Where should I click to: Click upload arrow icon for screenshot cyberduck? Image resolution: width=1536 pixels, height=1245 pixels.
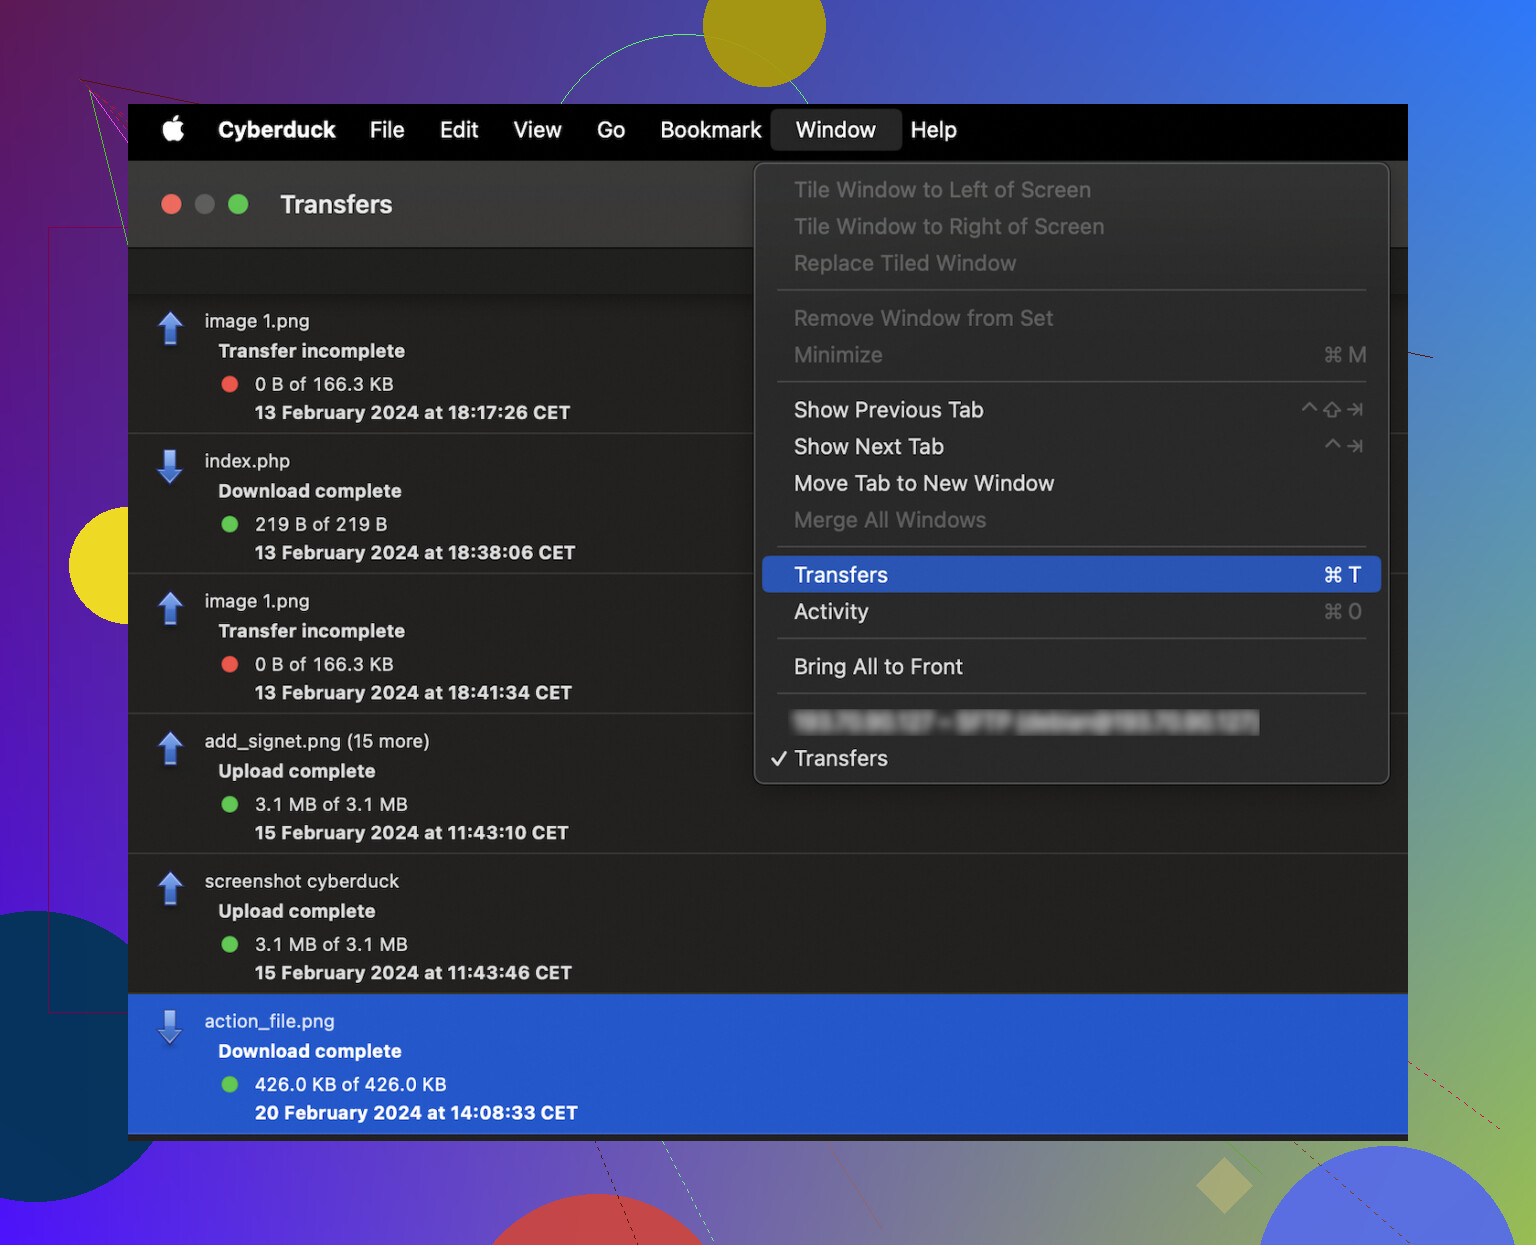coord(171,888)
